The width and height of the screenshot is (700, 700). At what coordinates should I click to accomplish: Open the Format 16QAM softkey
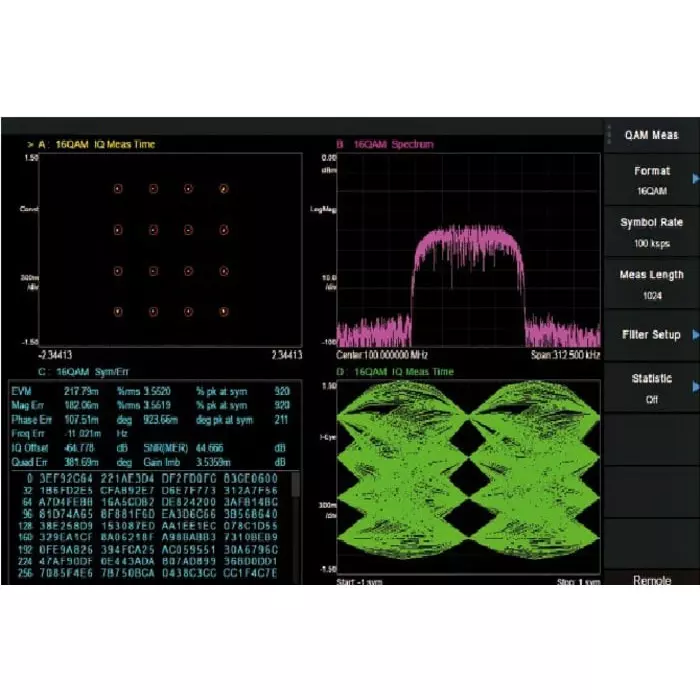coord(651,180)
